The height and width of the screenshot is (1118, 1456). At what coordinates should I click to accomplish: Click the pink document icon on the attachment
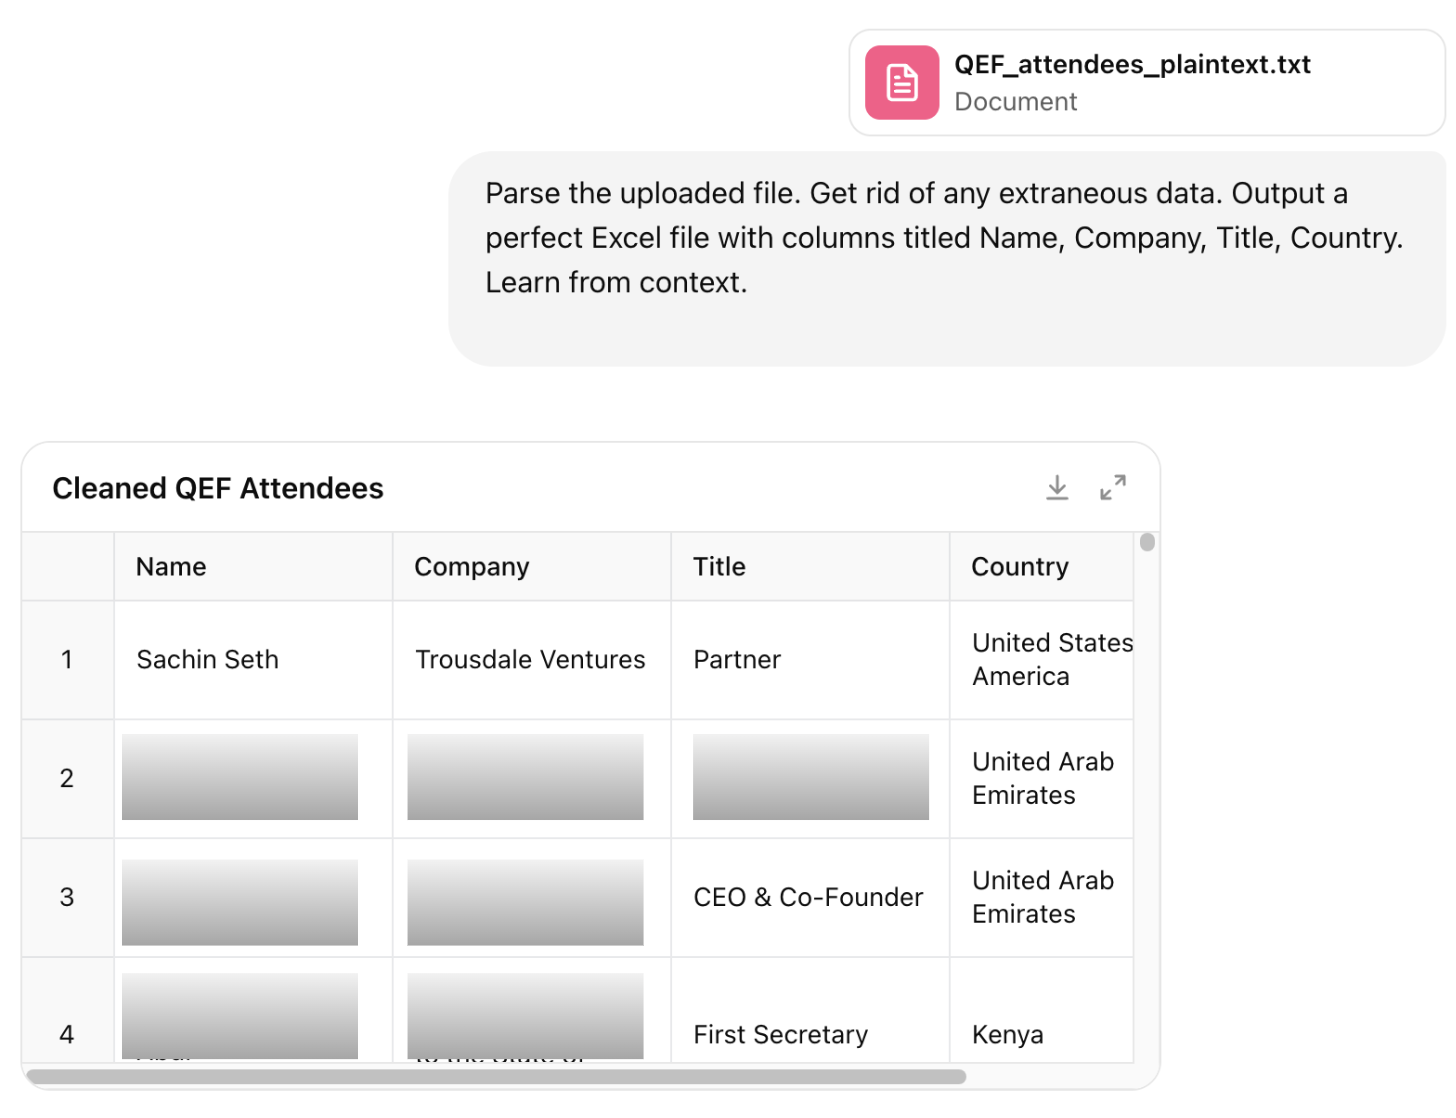point(901,83)
